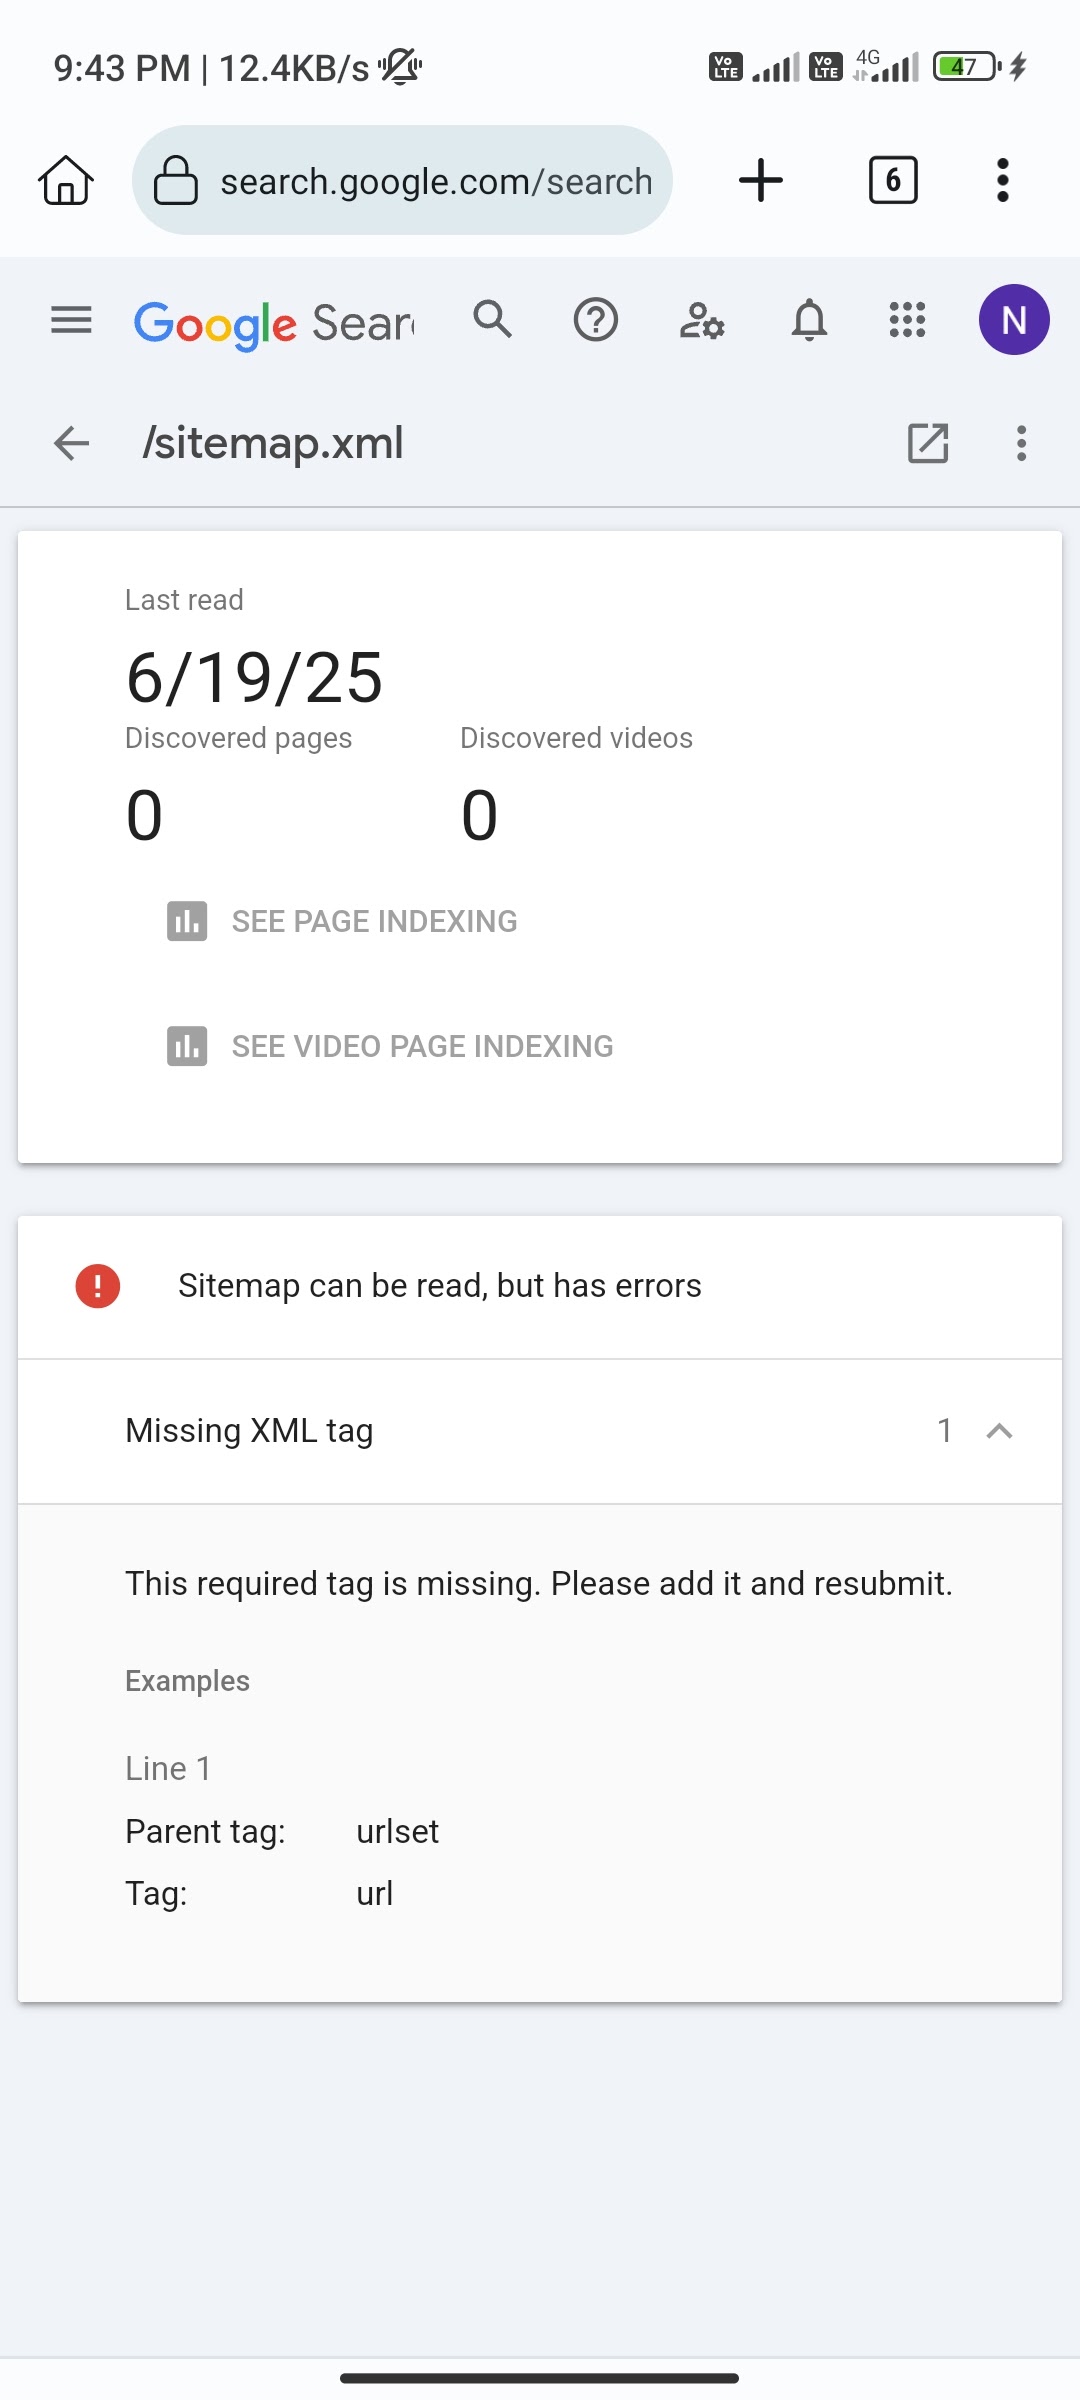Tap the Search Console search icon
Screen dimensions: 1080x2400
492,320
